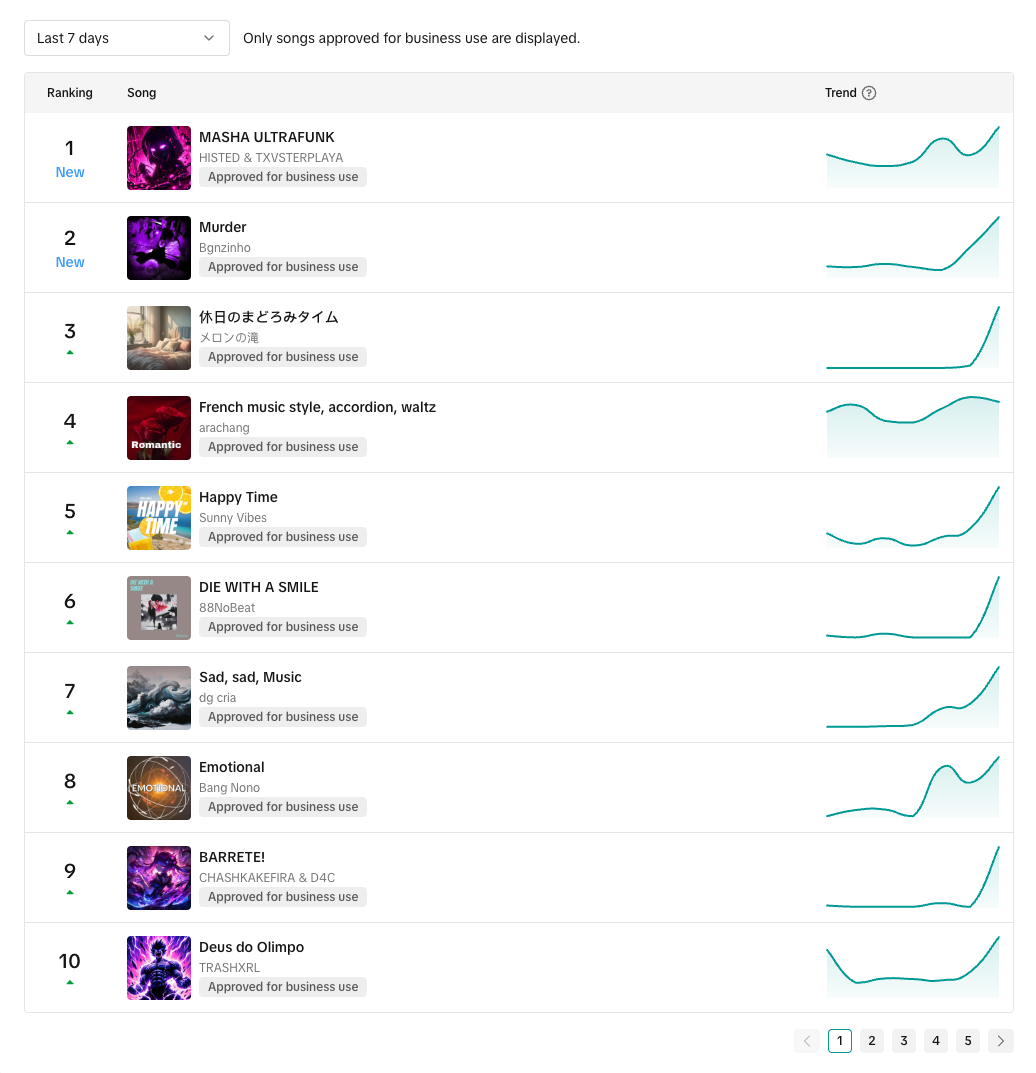Select page 3 in pagination
Screen dimensions: 1036x1073
tap(904, 1041)
